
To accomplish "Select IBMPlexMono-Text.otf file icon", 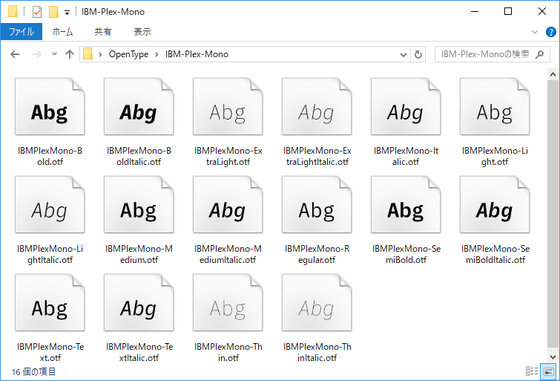I will [x=50, y=303].
